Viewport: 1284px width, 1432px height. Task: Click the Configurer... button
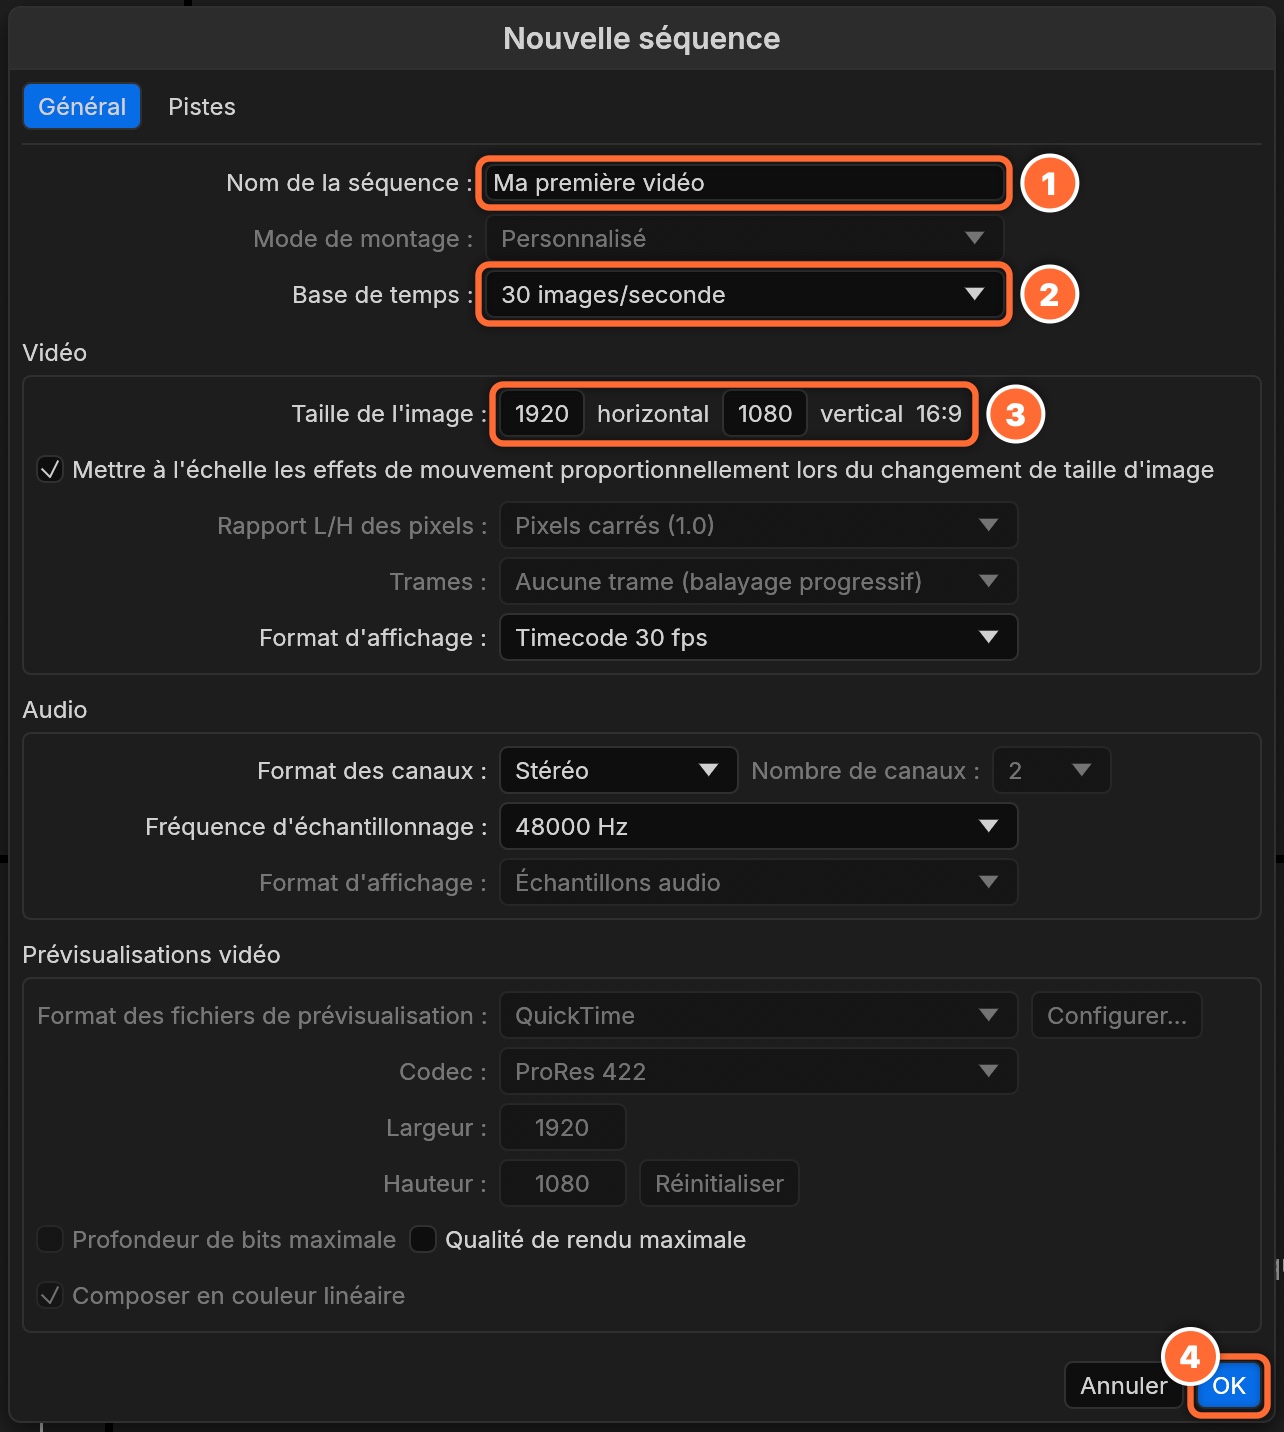[x=1116, y=1016]
